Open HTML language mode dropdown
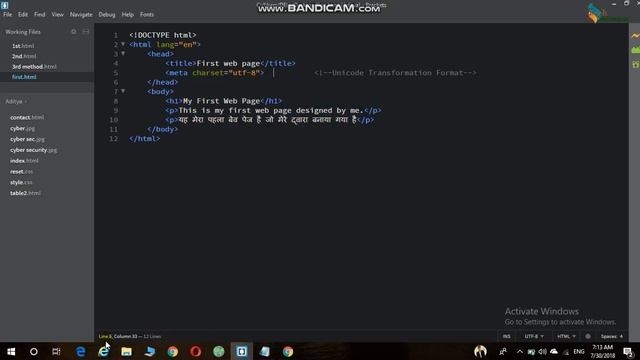 pos(566,336)
